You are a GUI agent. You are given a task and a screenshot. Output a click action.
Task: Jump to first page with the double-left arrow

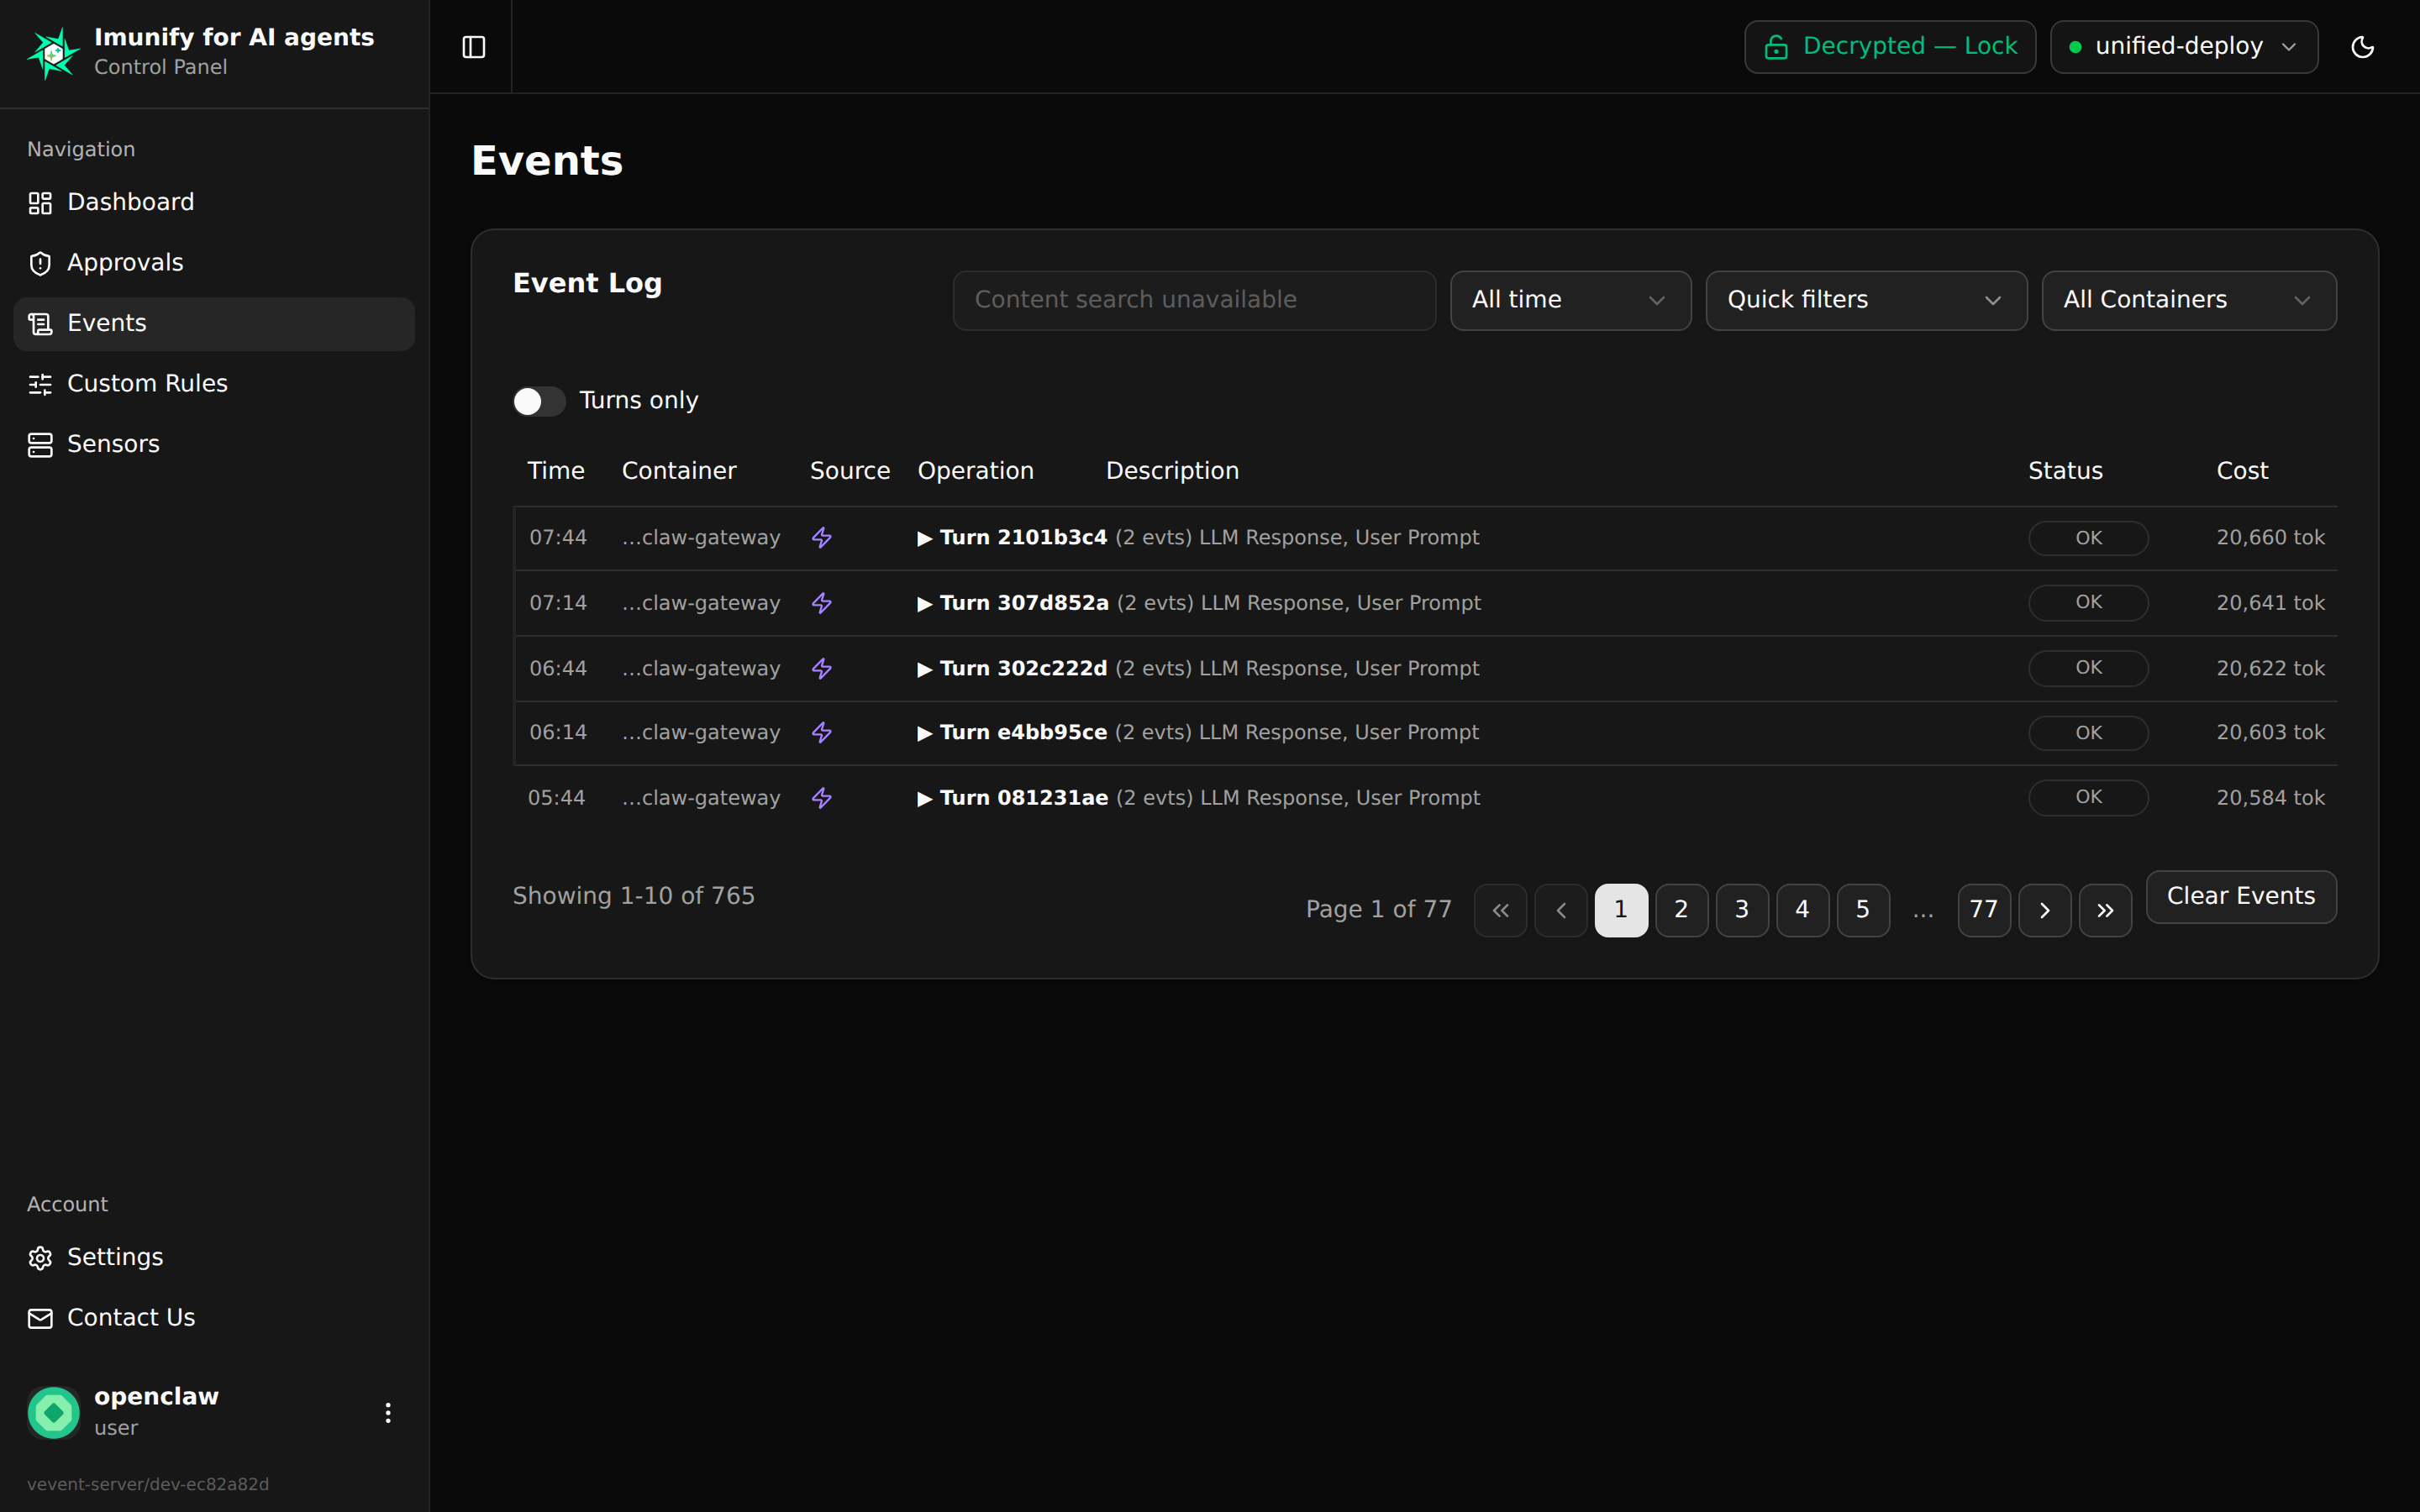1500,910
